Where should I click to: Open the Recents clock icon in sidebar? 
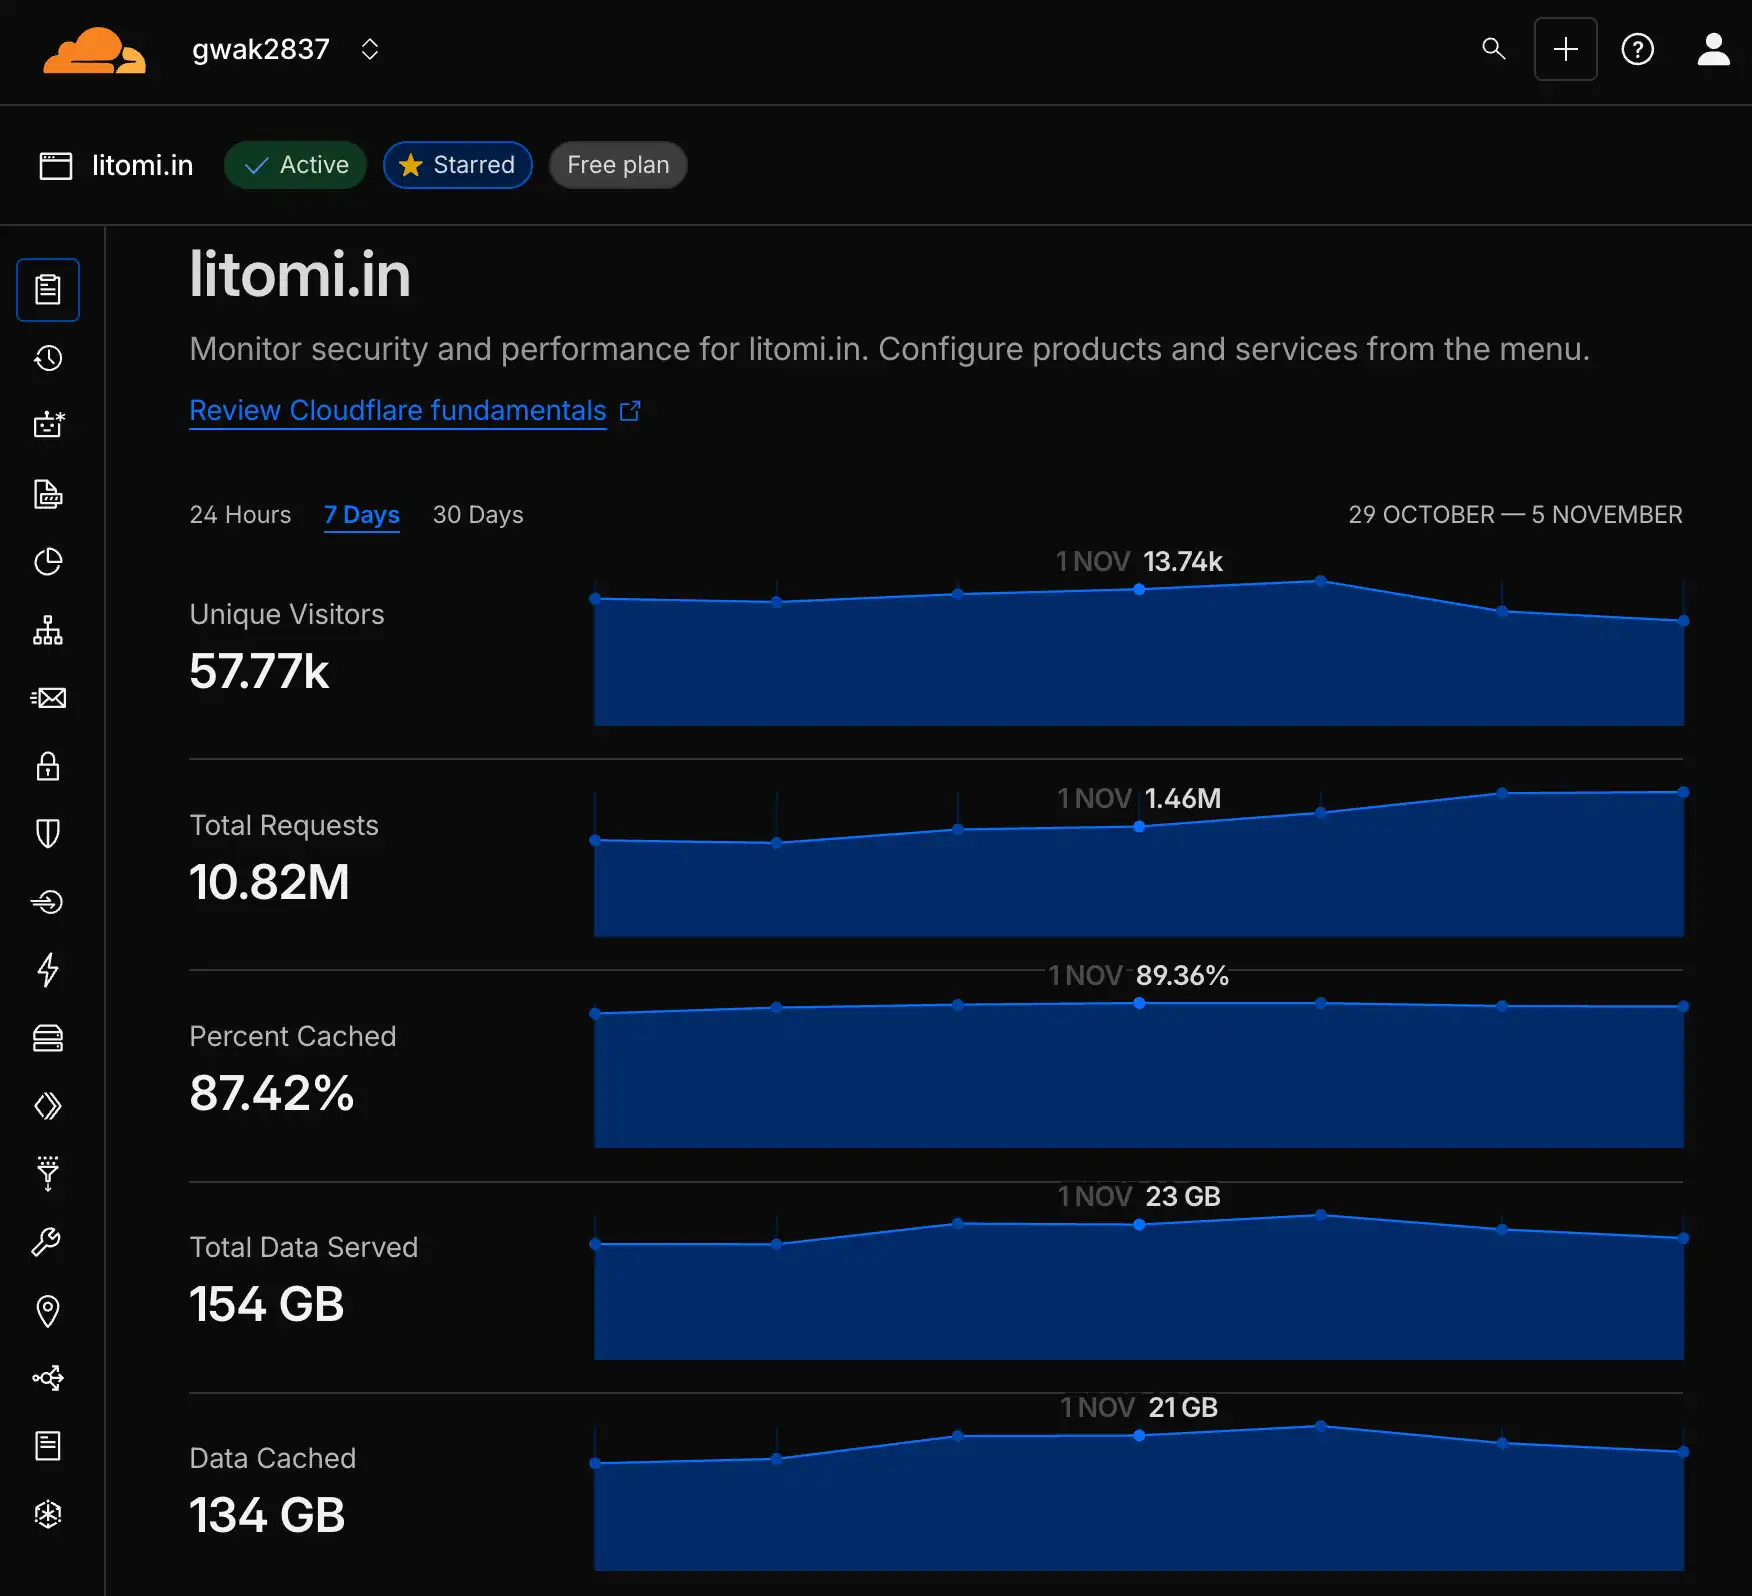tap(48, 358)
